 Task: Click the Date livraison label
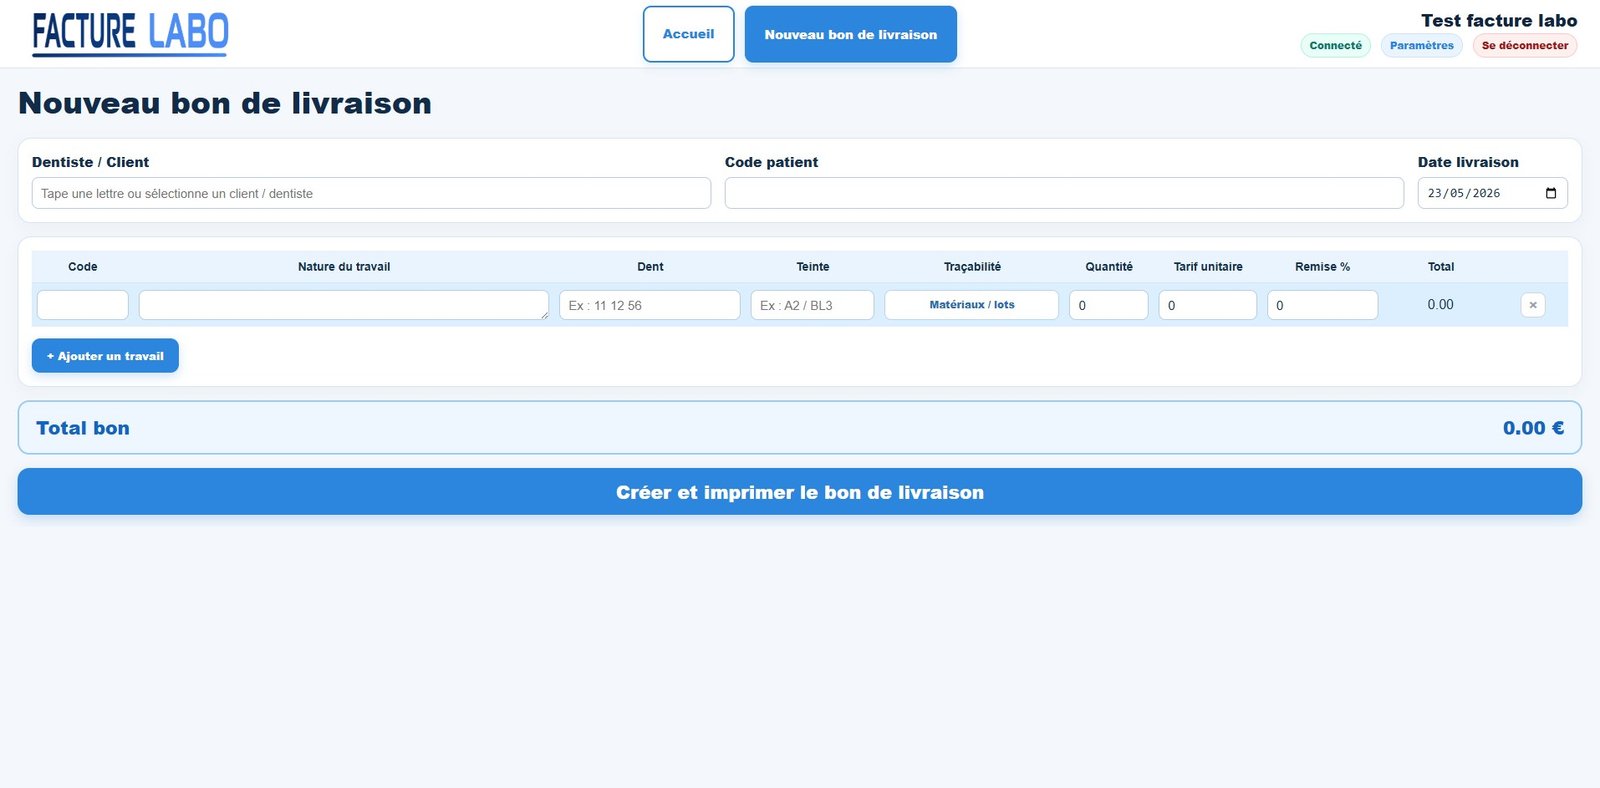point(1468,162)
